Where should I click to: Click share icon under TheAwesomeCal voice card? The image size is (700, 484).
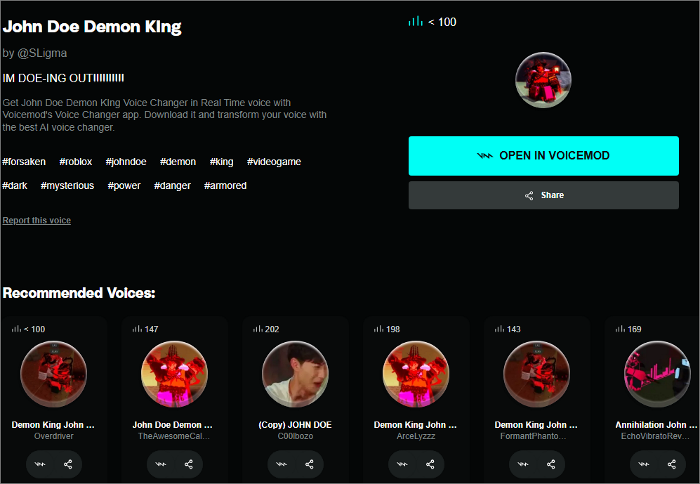pyautogui.click(x=189, y=464)
